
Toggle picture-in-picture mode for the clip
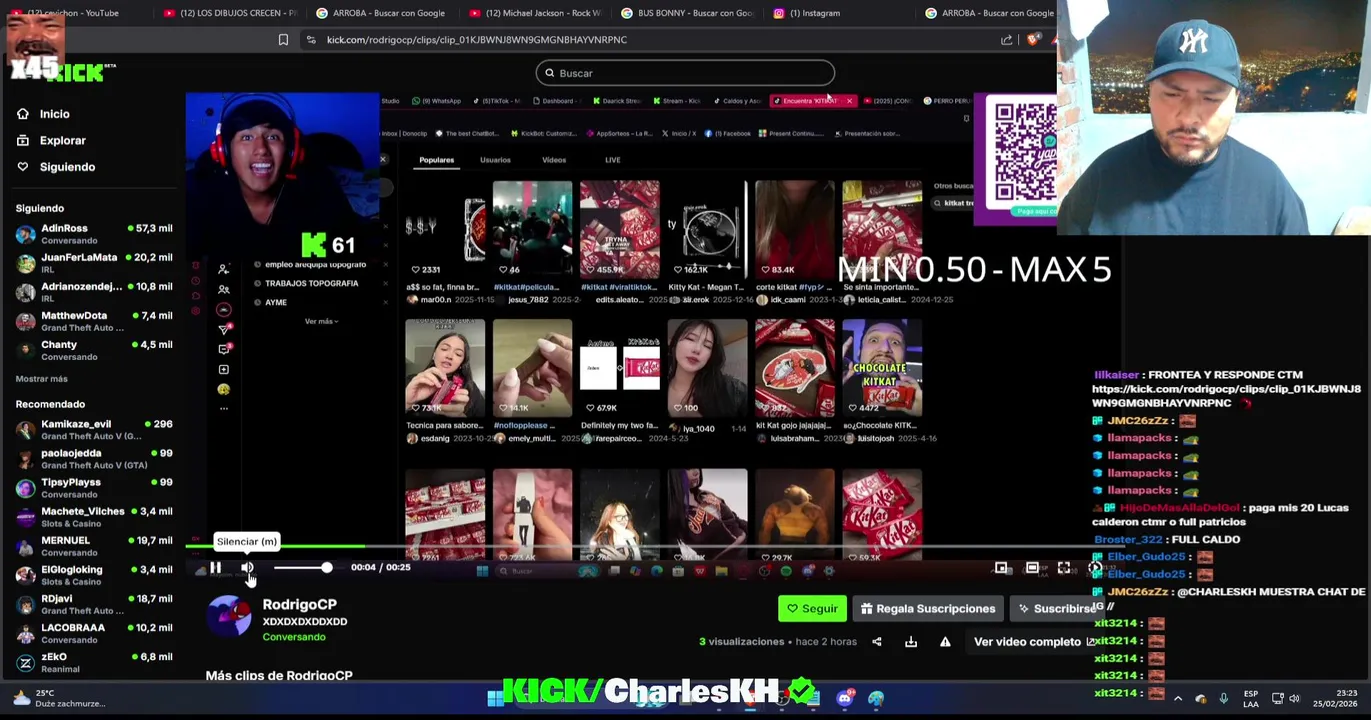[x=1001, y=568]
